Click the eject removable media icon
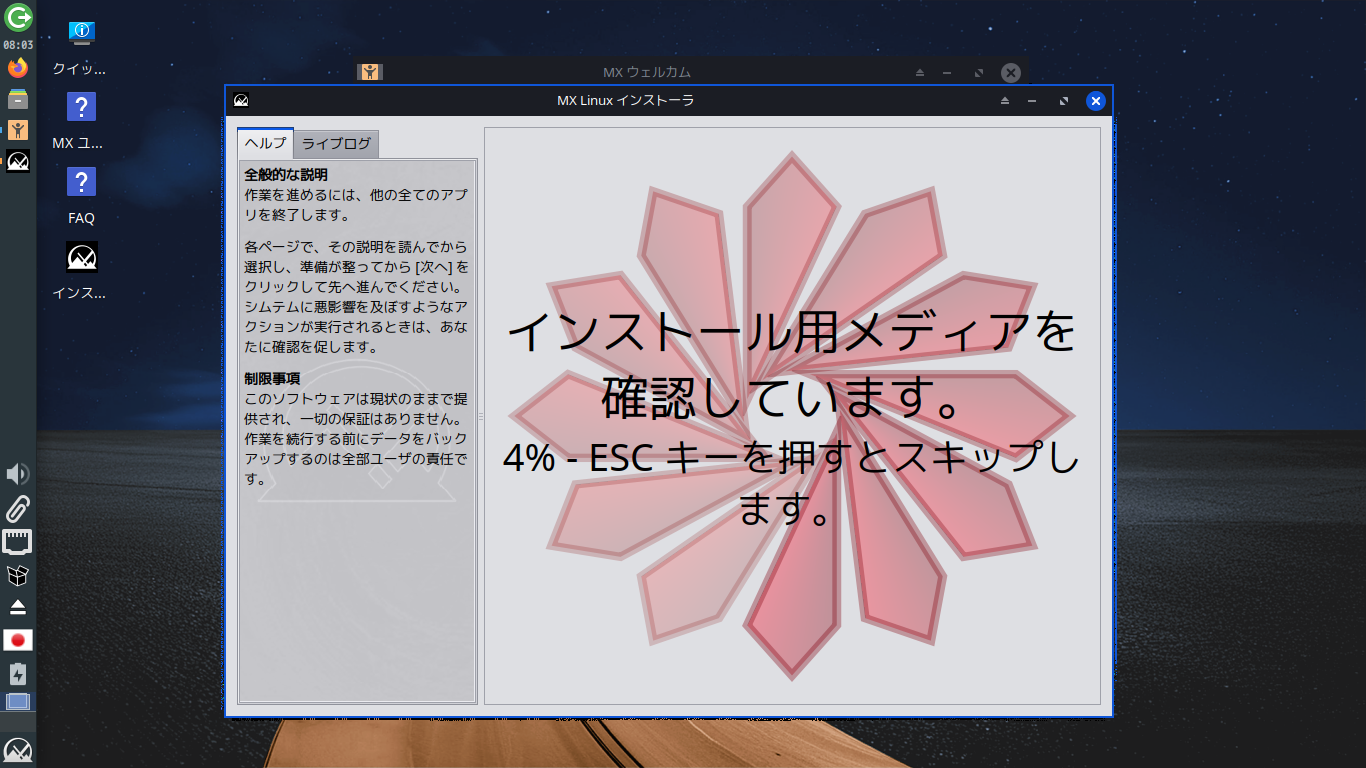 point(18,607)
